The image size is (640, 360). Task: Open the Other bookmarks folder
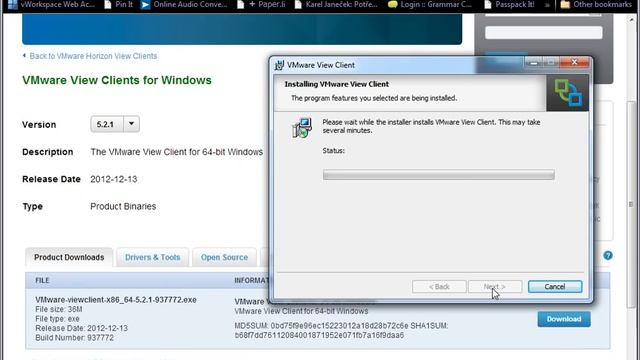click(596, 4)
